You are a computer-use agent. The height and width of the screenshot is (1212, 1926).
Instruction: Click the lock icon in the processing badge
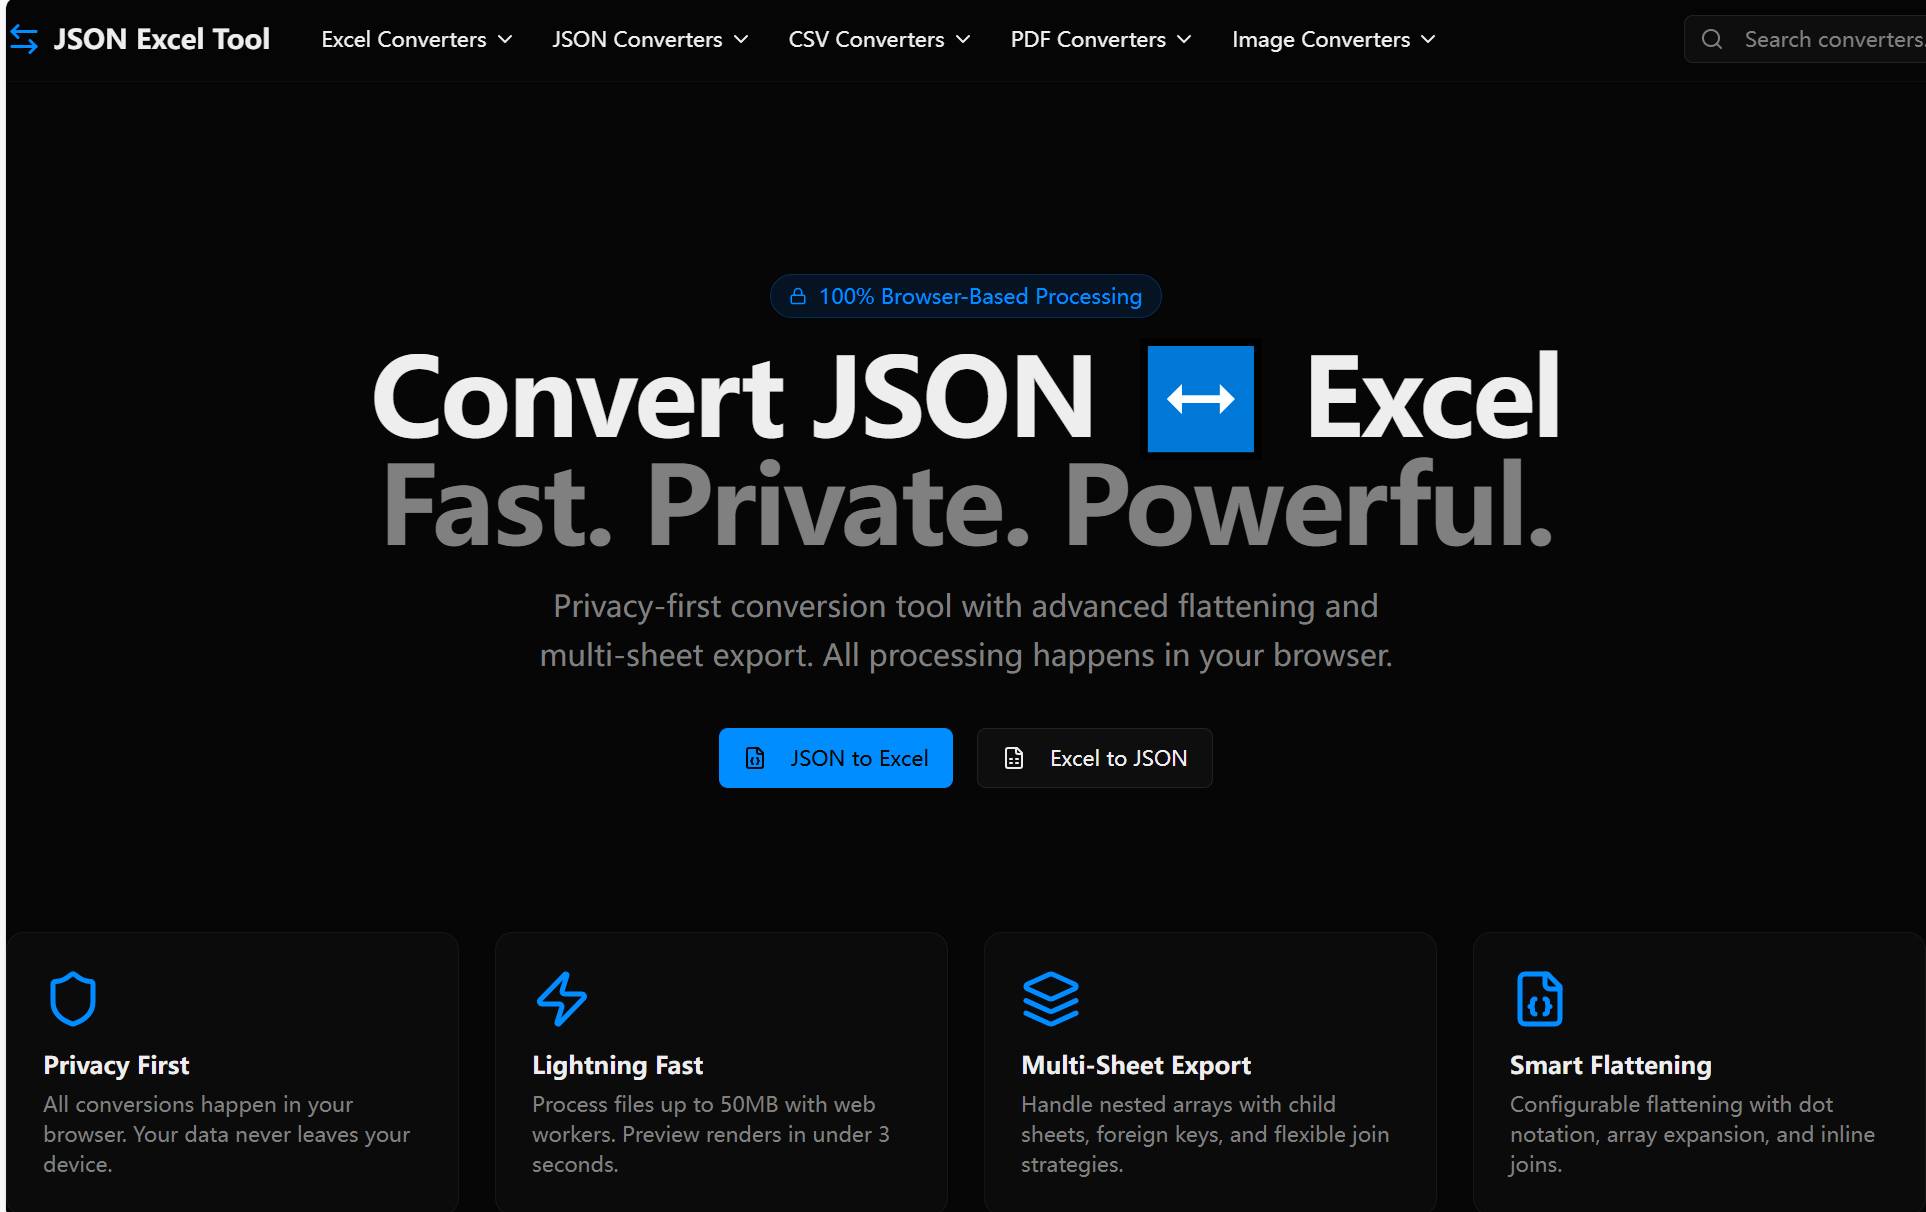(x=798, y=296)
